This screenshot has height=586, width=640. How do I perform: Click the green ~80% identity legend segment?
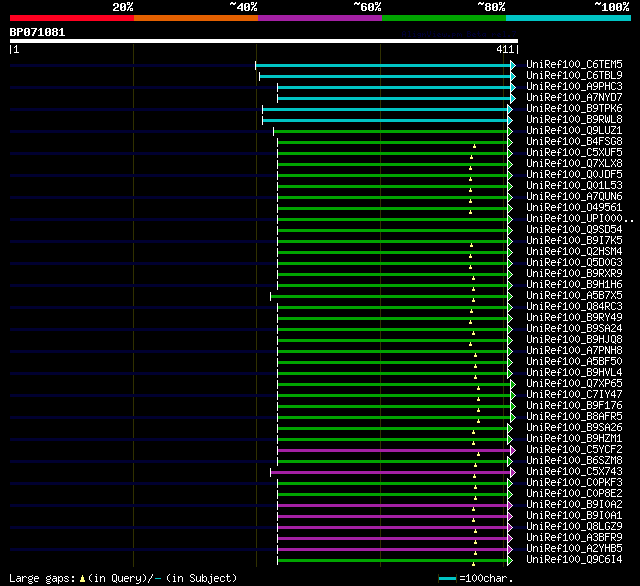coord(444,18)
